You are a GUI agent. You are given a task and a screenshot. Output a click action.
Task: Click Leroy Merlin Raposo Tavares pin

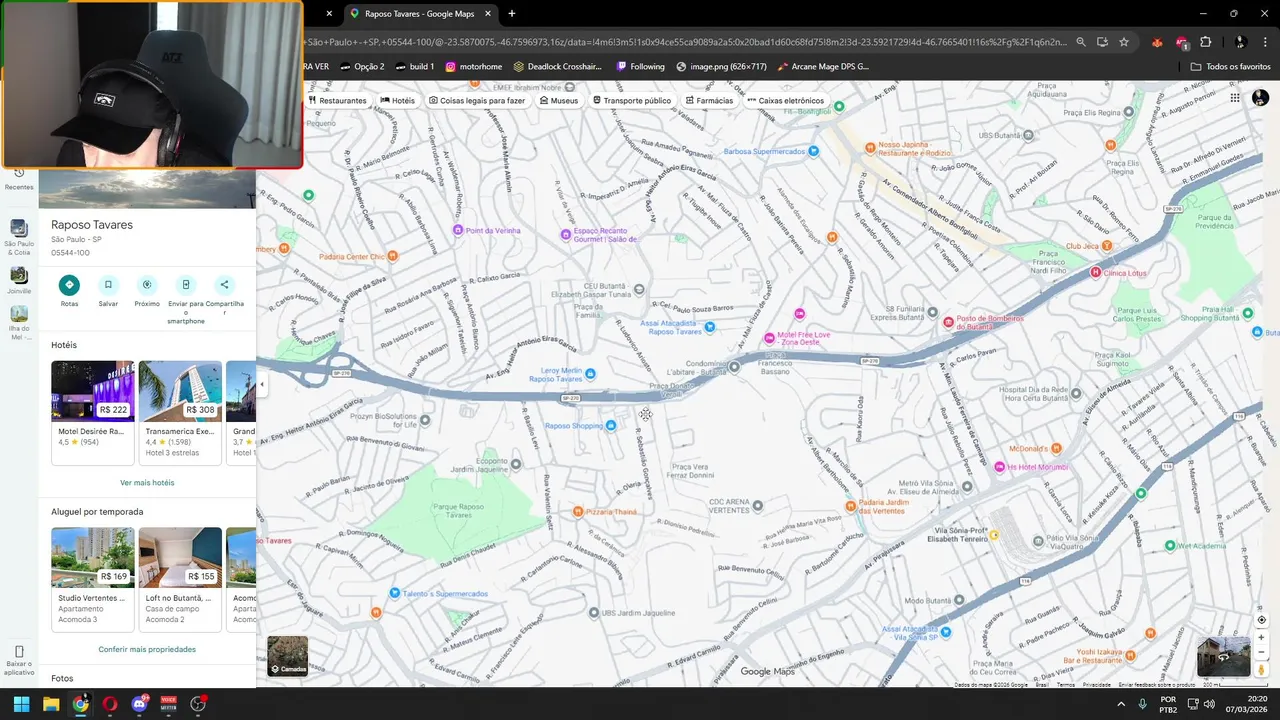pos(591,374)
